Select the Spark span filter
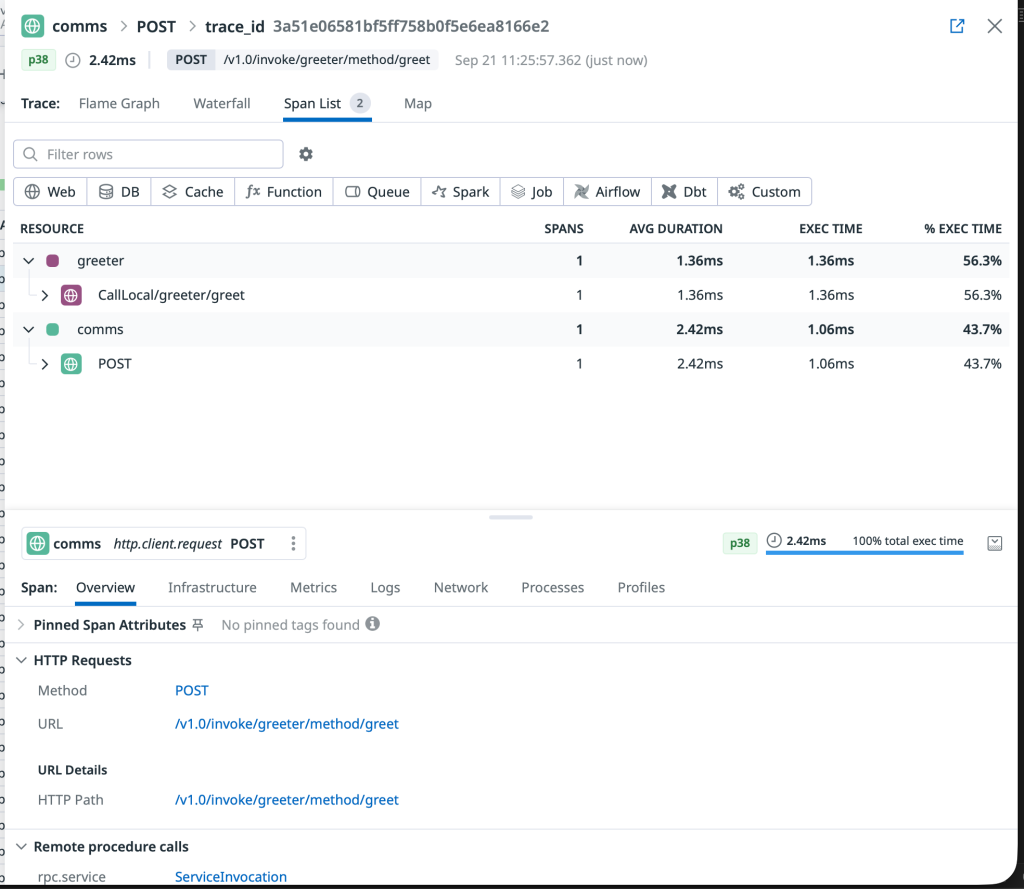1024x889 pixels. (x=460, y=191)
